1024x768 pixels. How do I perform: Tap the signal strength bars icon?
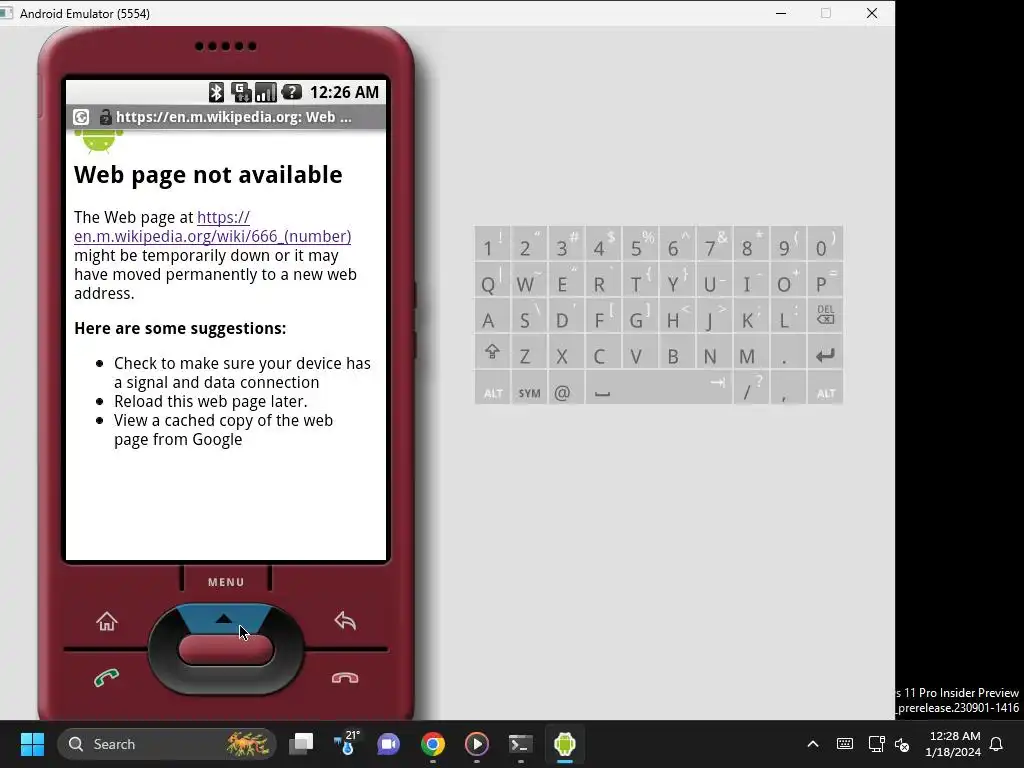[x=266, y=92]
